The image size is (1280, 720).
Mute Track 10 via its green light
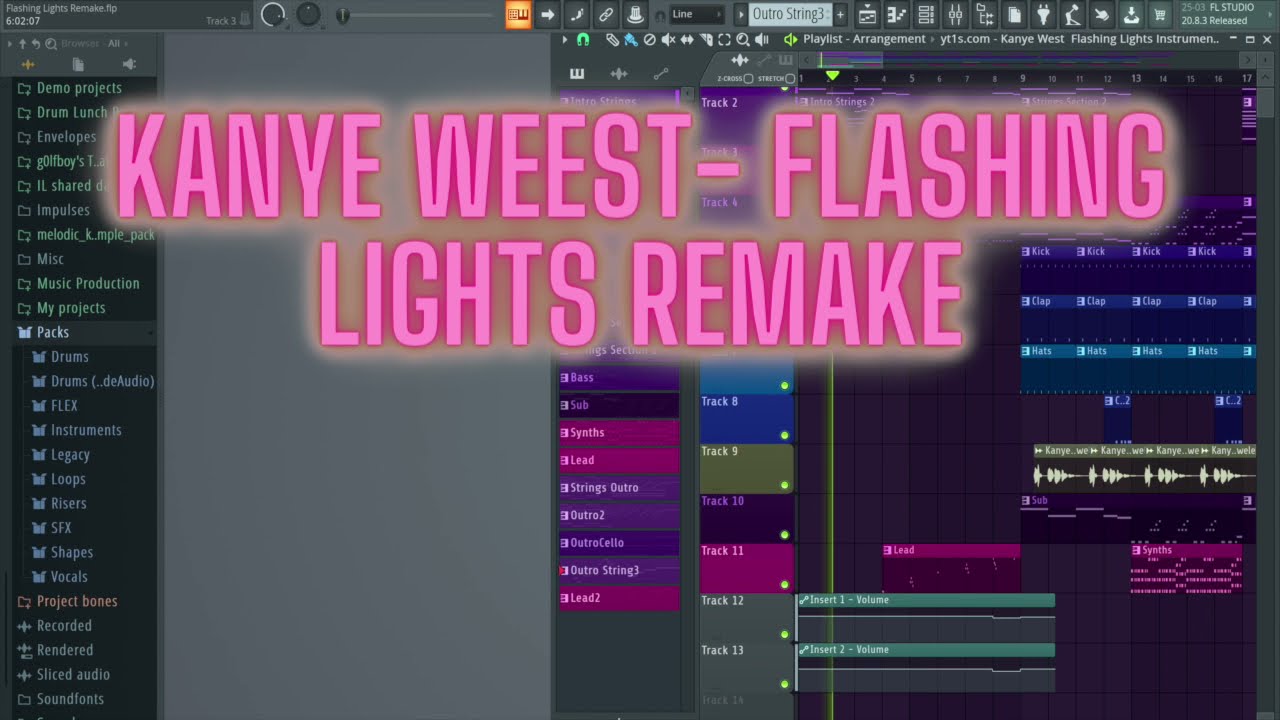point(785,535)
